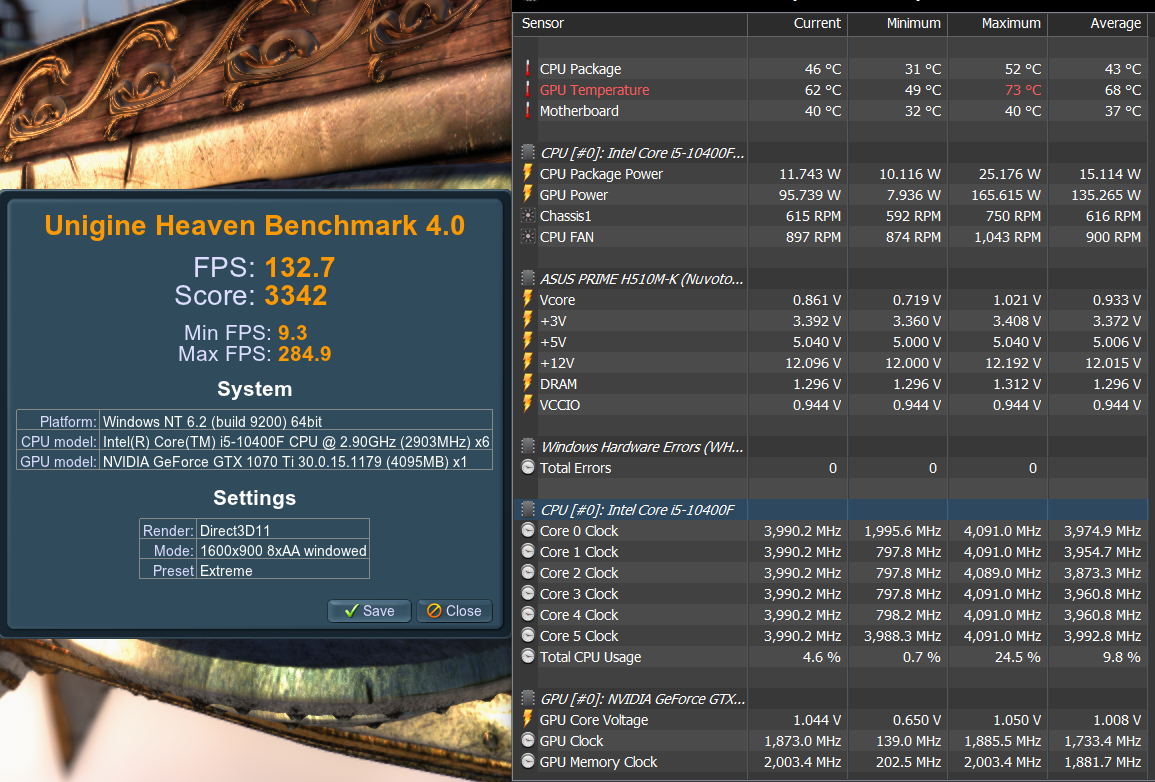Select the GPU Core Voltage label
The height and width of the screenshot is (782, 1155).
click(x=594, y=719)
